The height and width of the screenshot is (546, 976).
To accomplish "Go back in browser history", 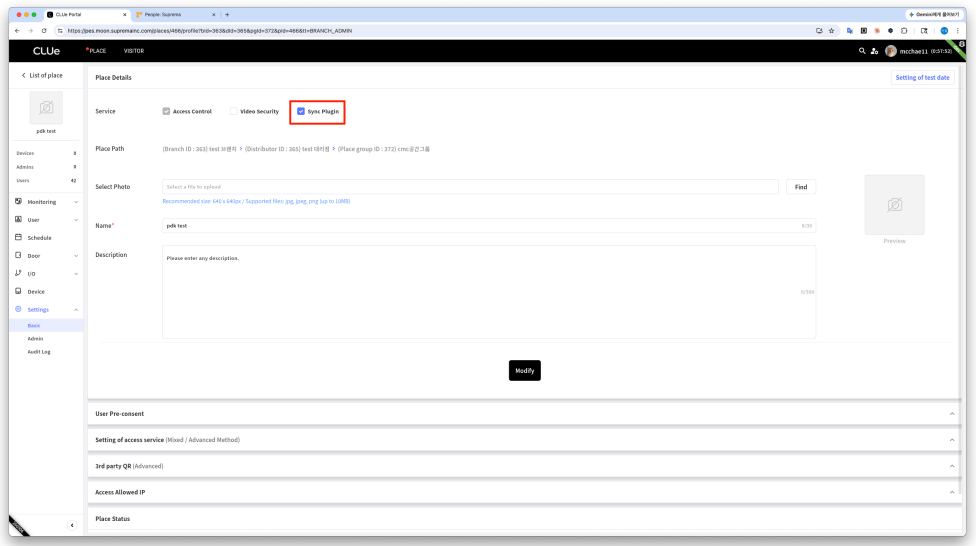I will [17, 31].
